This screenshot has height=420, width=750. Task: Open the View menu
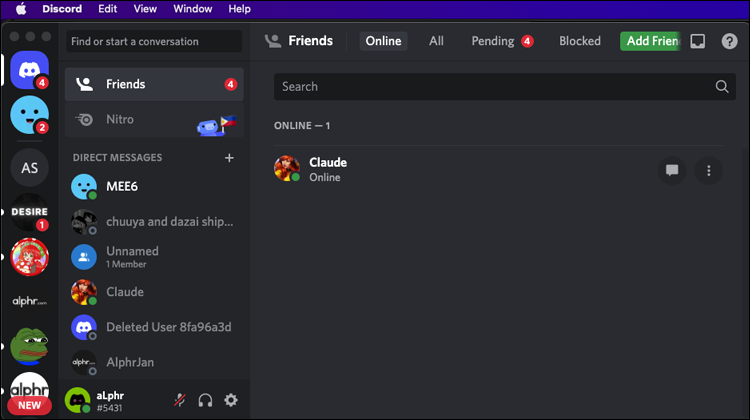(145, 8)
